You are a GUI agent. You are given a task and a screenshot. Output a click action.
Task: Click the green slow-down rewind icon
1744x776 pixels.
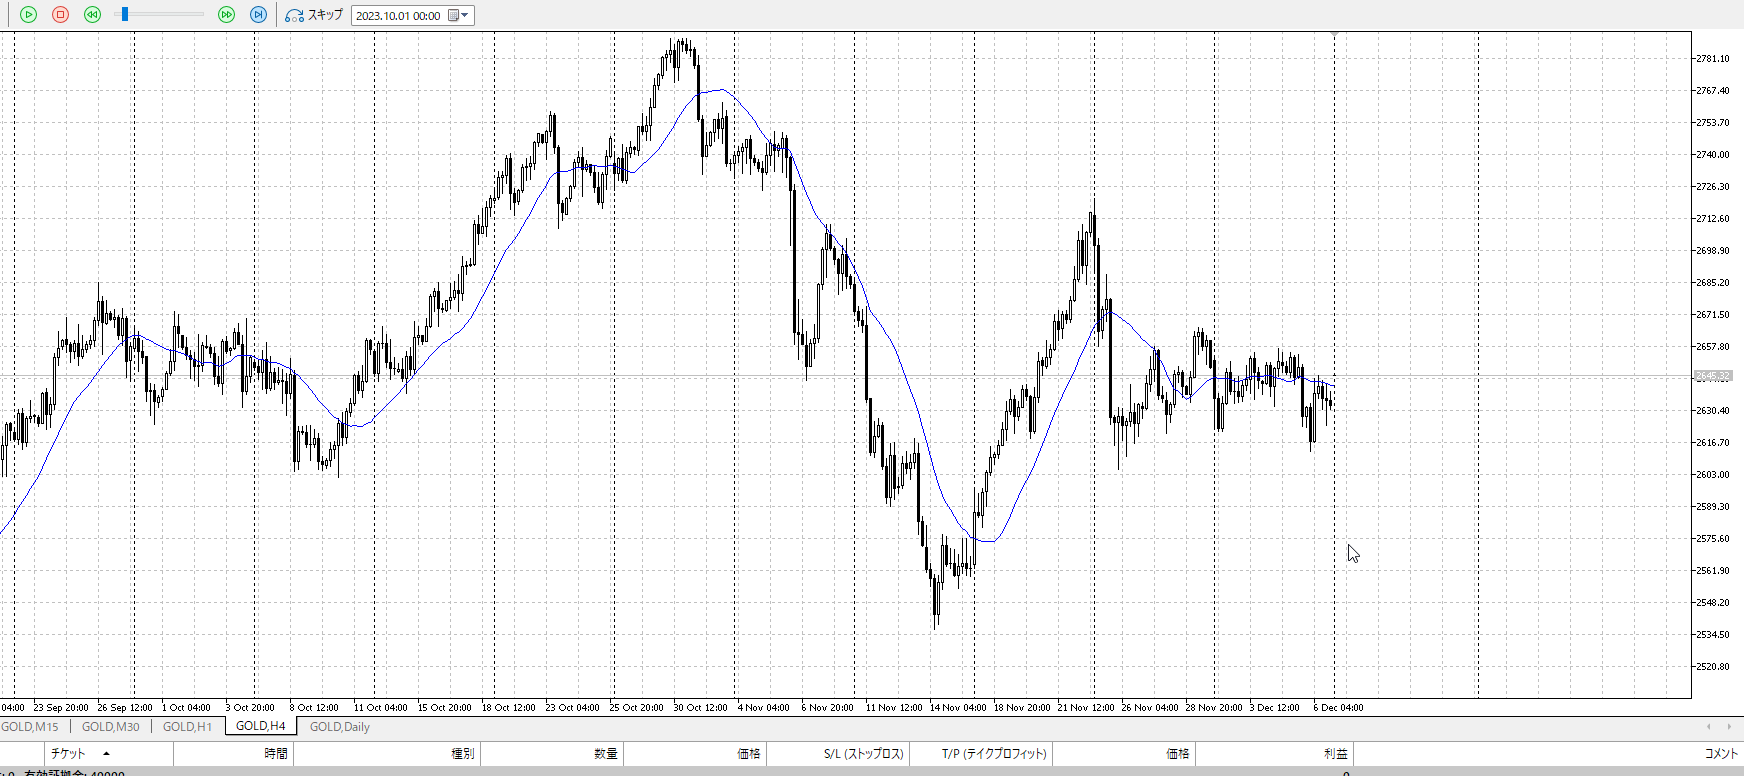click(x=92, y=15)
